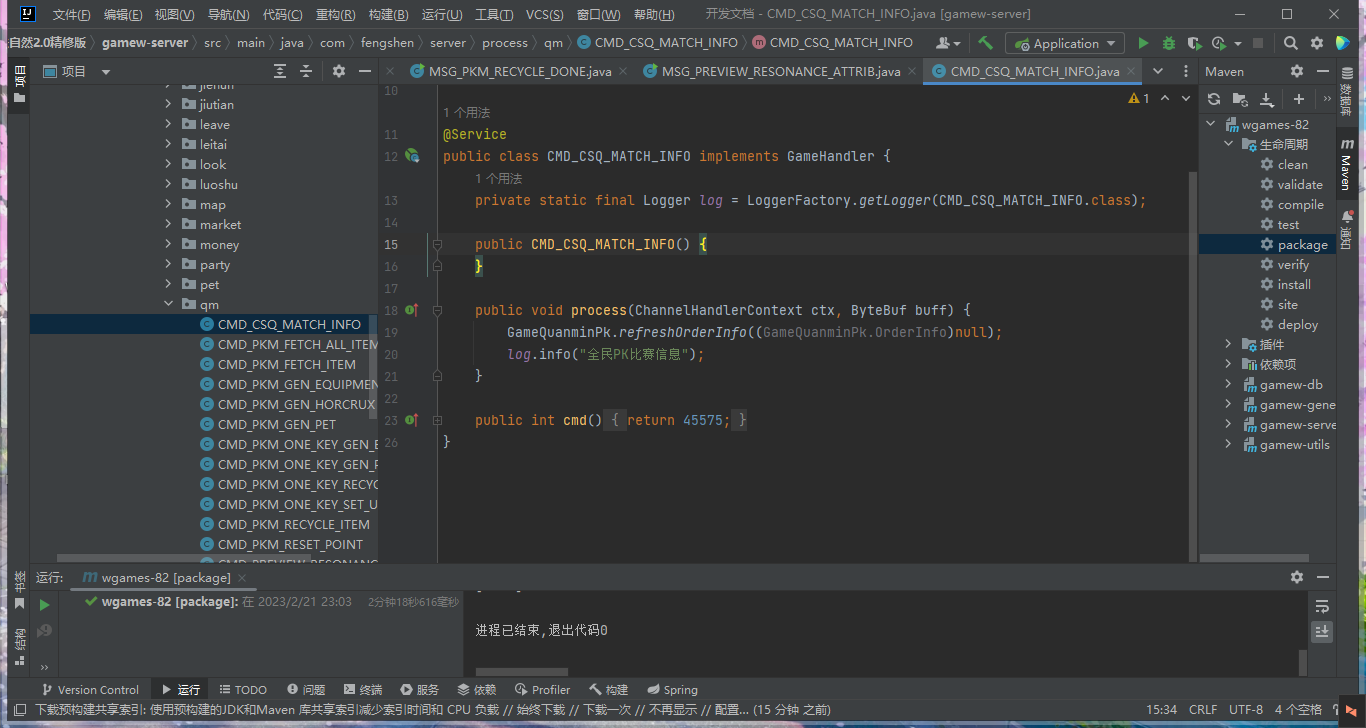Expand the 插件 node in Maven
Viewport: 1366px width, 728px height.
(x=1228, y=344)
